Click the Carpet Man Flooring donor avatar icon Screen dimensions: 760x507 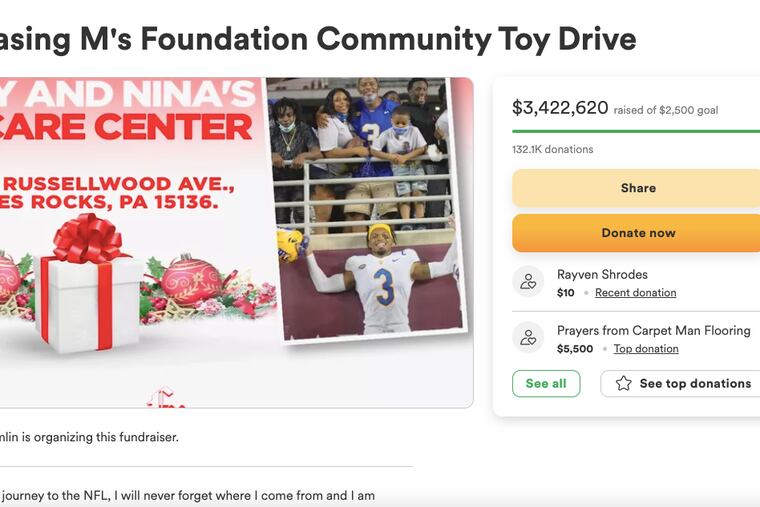coord(528,338)
